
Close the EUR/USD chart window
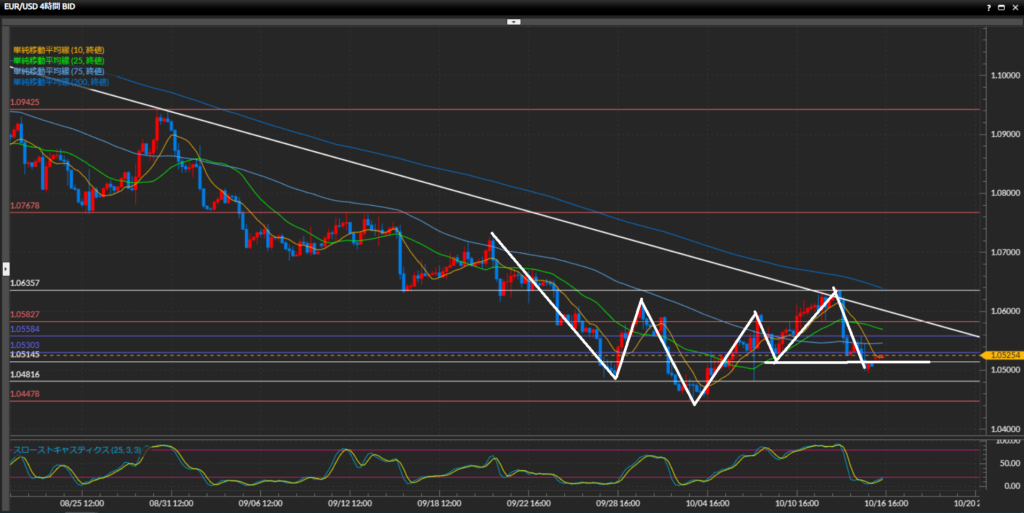(1014, 6)
